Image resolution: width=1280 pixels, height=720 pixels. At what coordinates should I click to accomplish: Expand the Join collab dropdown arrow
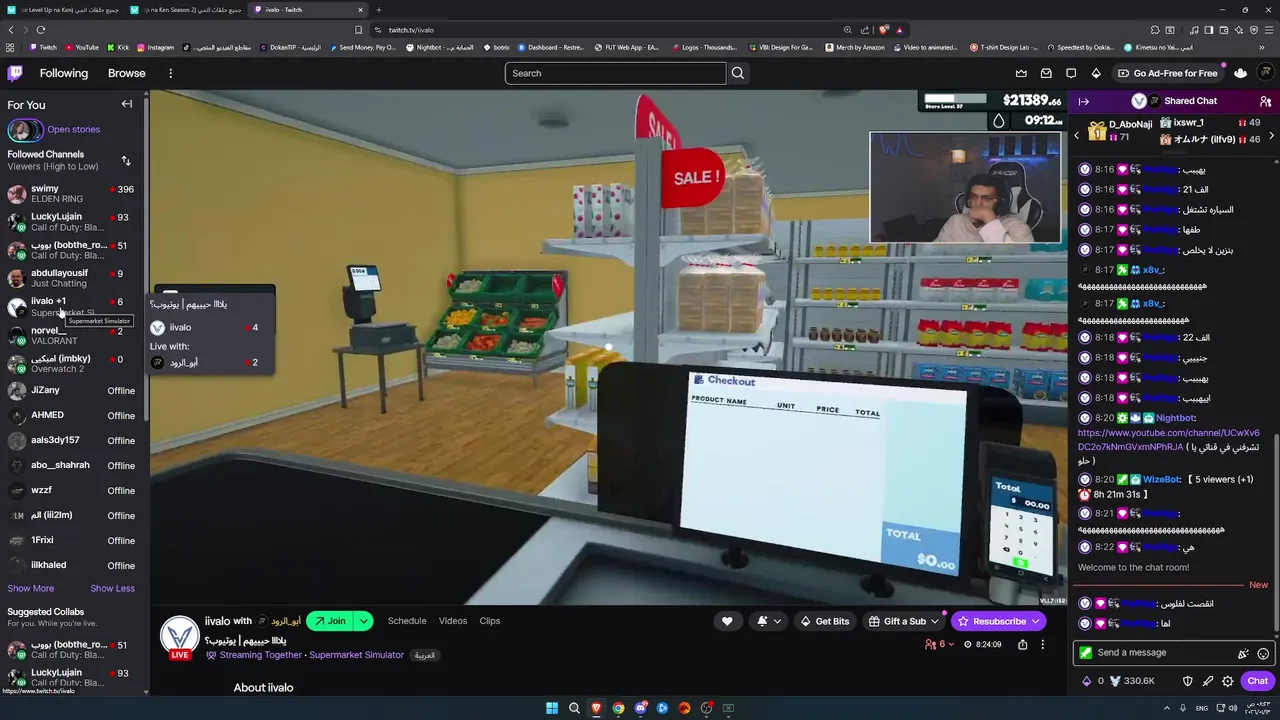pyautogui.click(x=364, y=621)
